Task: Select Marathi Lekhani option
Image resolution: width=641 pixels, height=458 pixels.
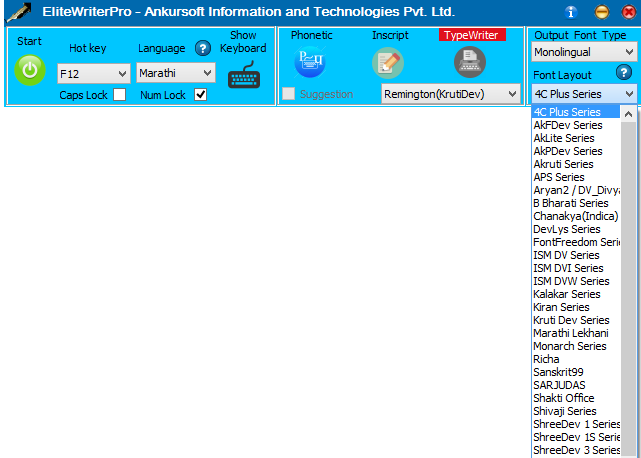Action: [x=576, y=333]
